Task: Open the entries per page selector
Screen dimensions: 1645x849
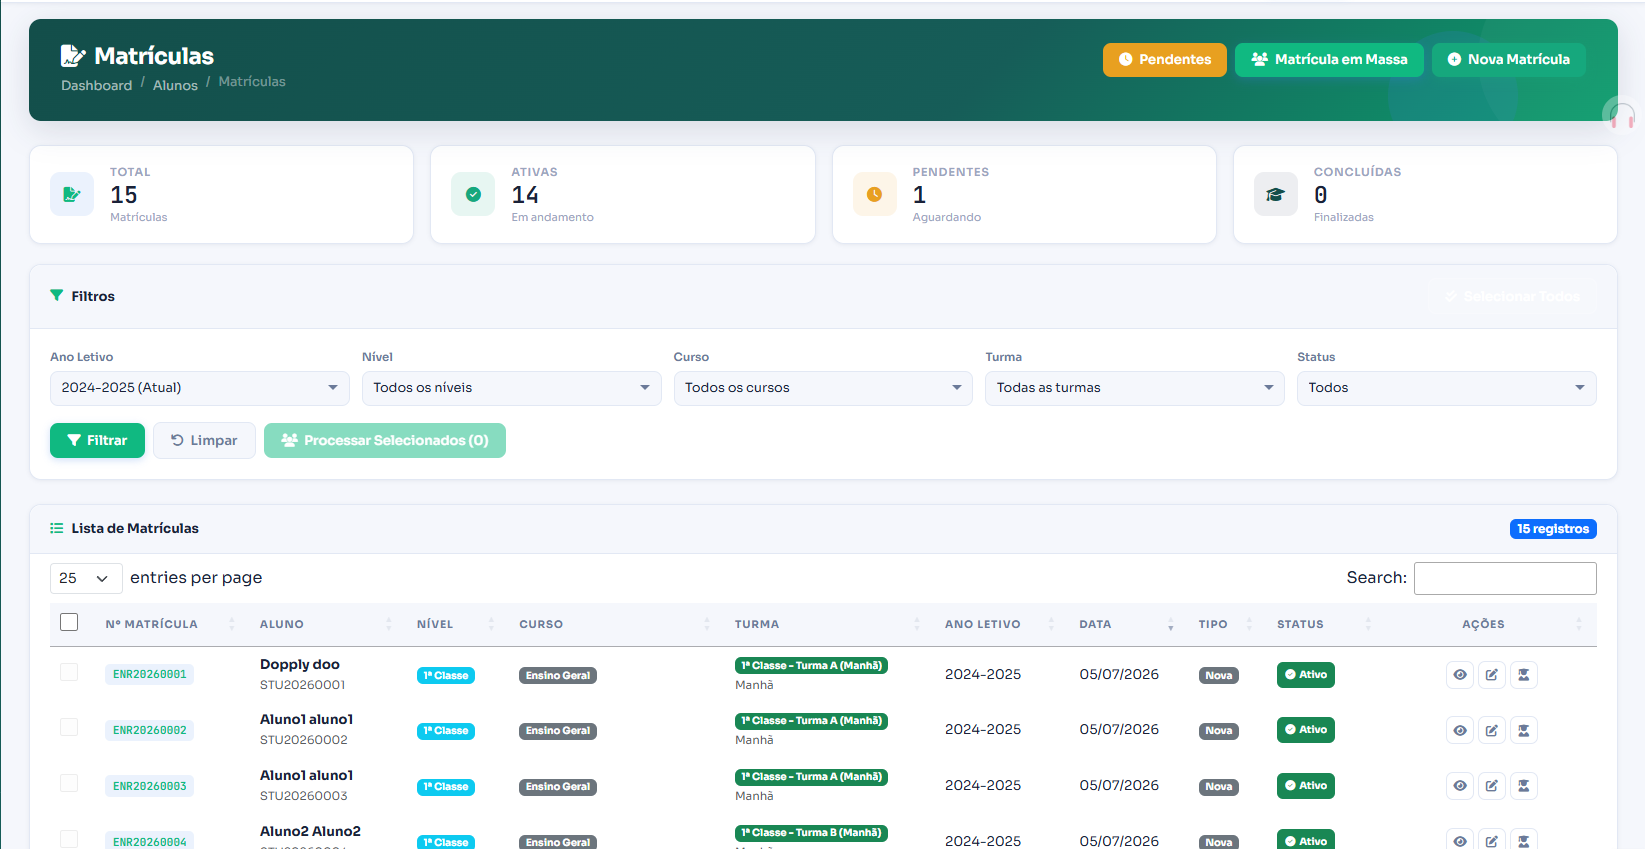Action: coord(86,578)
